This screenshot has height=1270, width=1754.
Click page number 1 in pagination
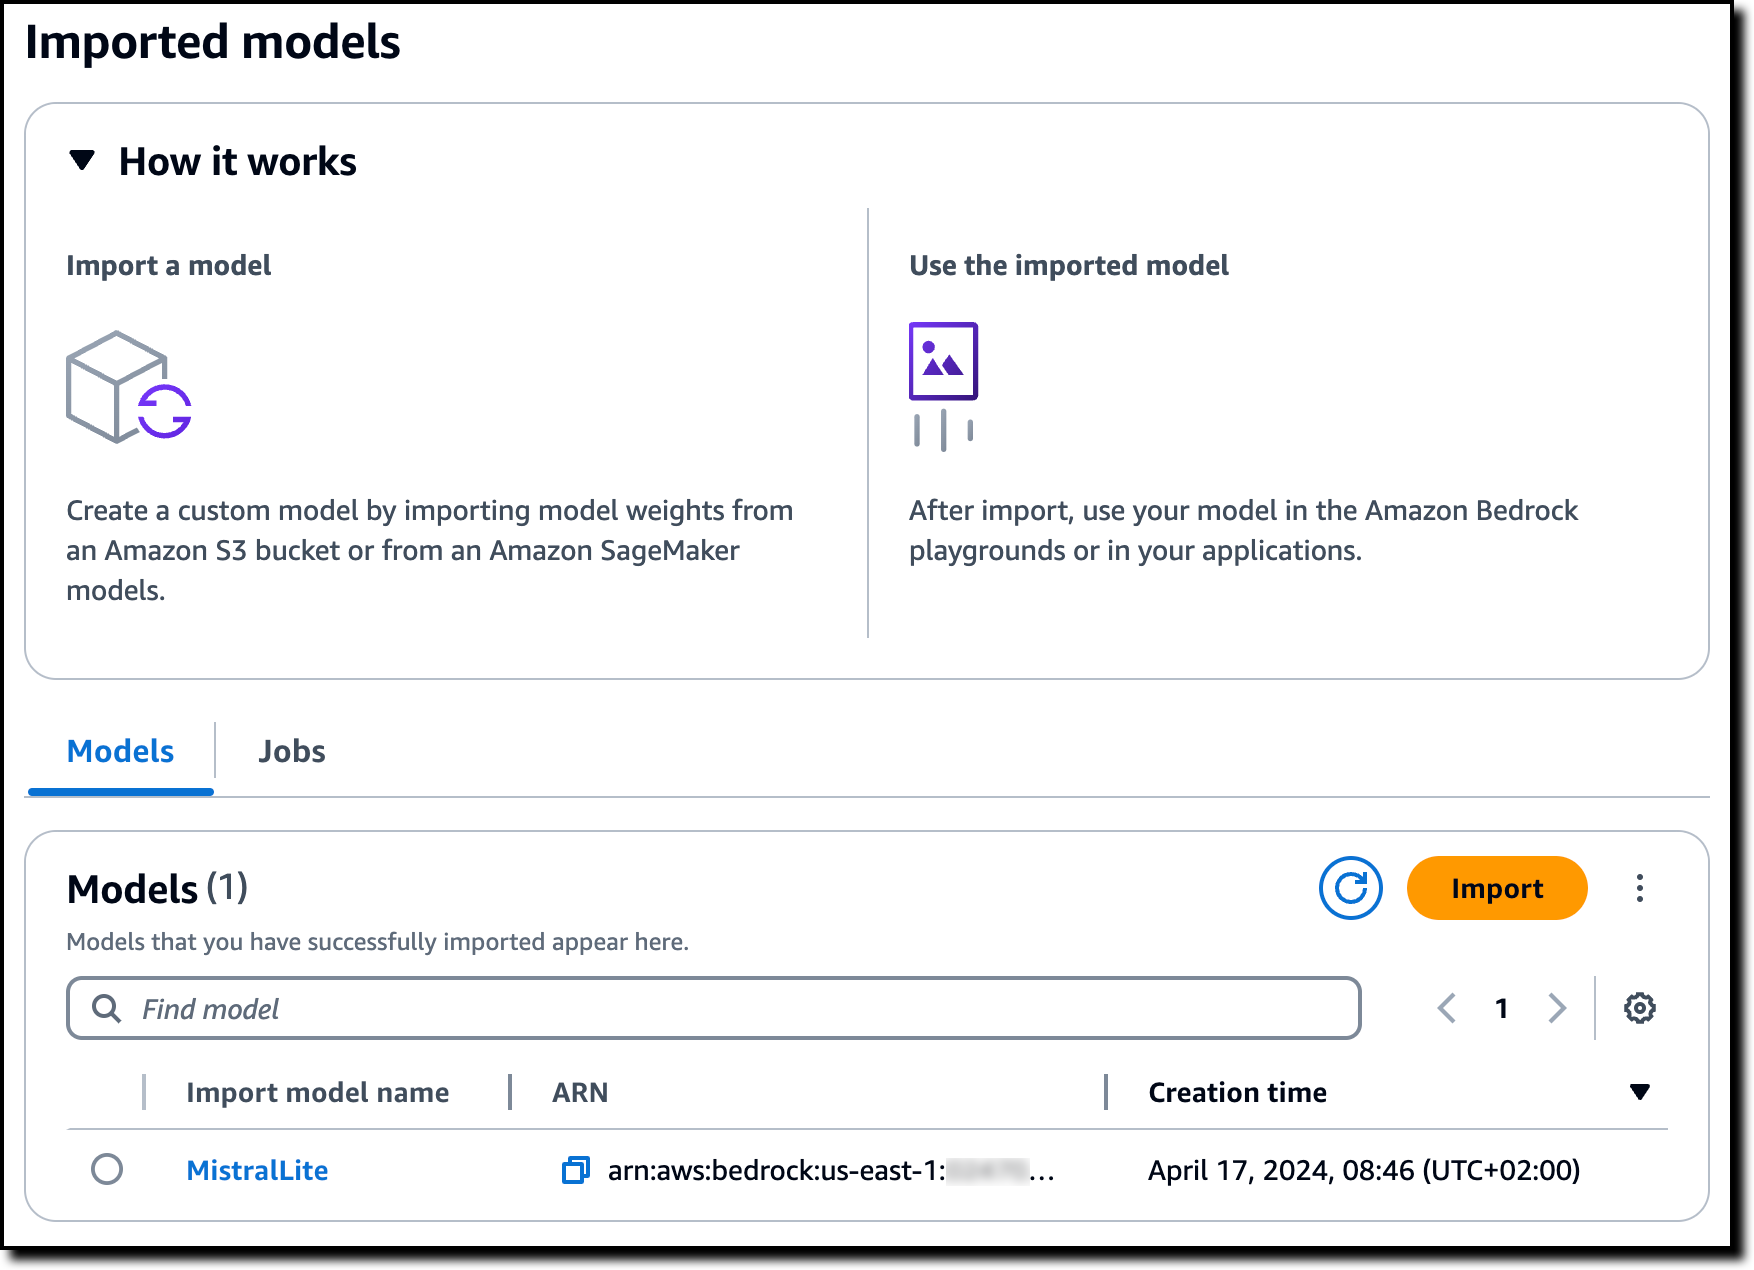pyautogui.click(x=1502, y=1008)
